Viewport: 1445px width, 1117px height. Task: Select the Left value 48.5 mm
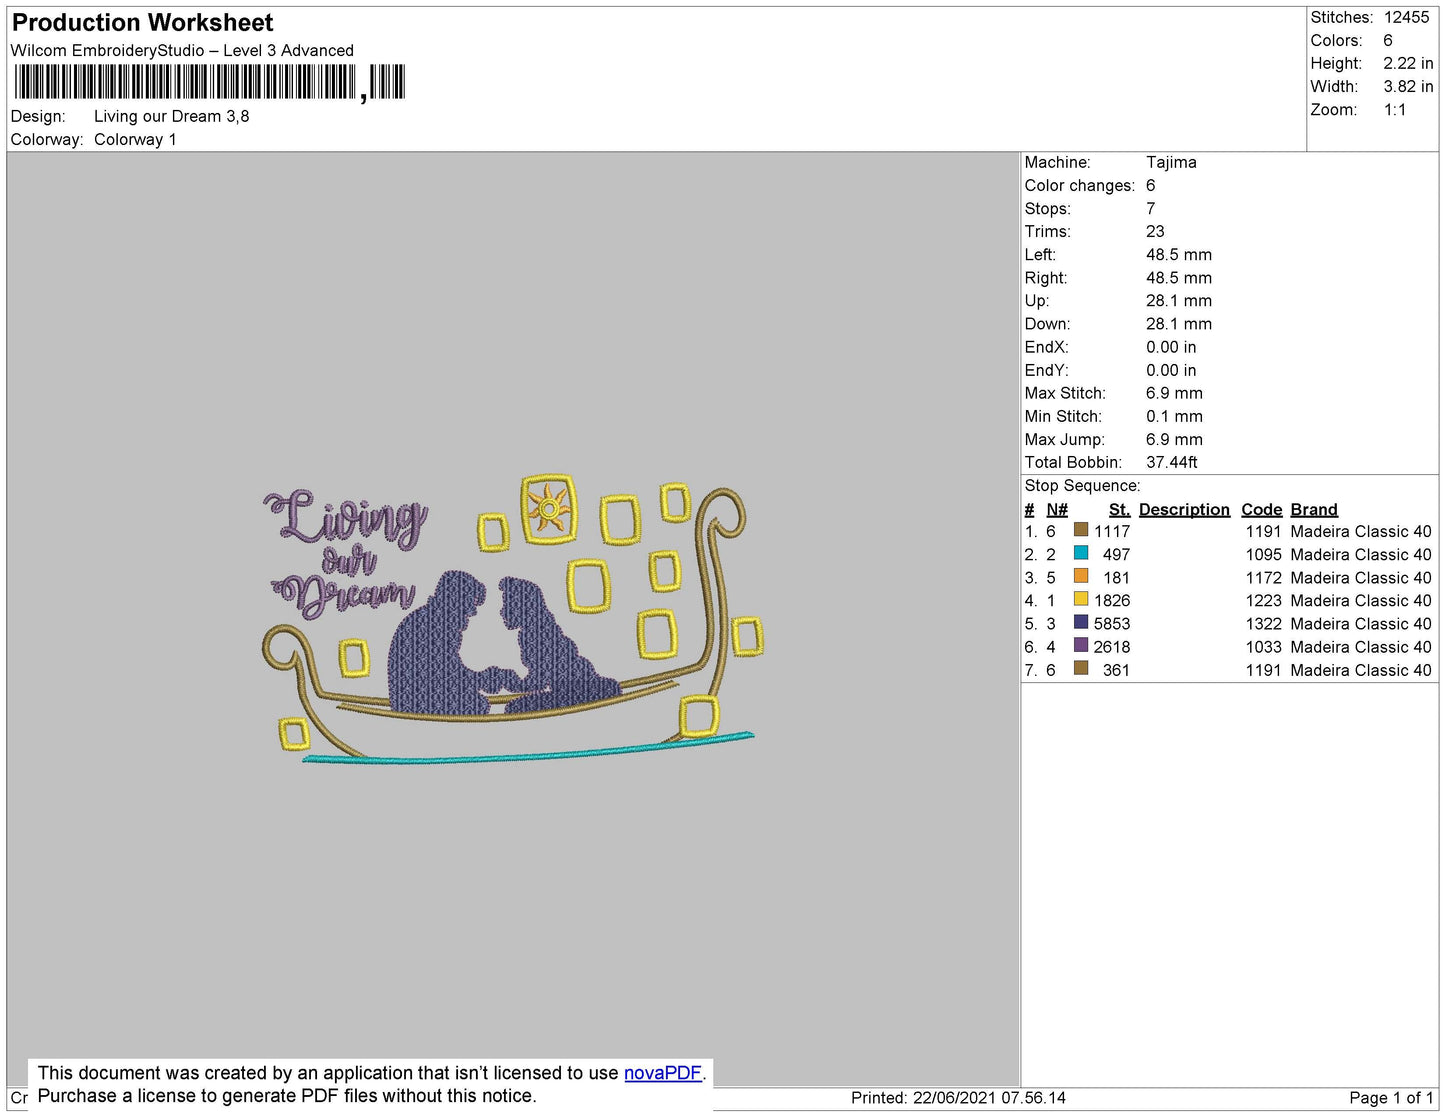point(1179,254)
